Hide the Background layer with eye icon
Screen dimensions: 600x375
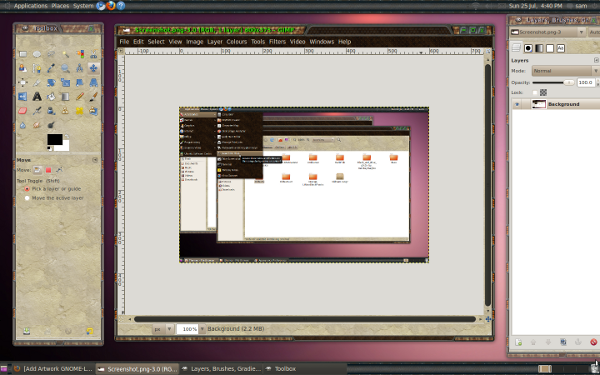point(517,104)
